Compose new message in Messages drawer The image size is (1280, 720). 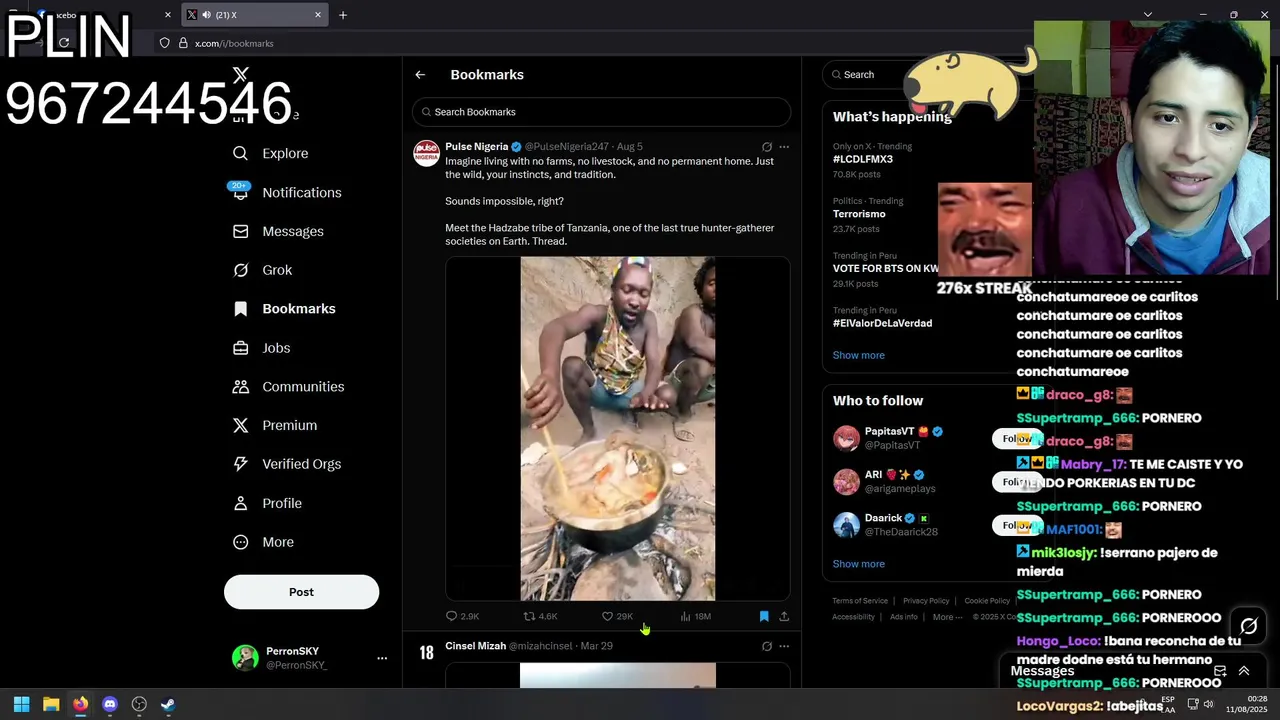click(x=1220, y=671)
